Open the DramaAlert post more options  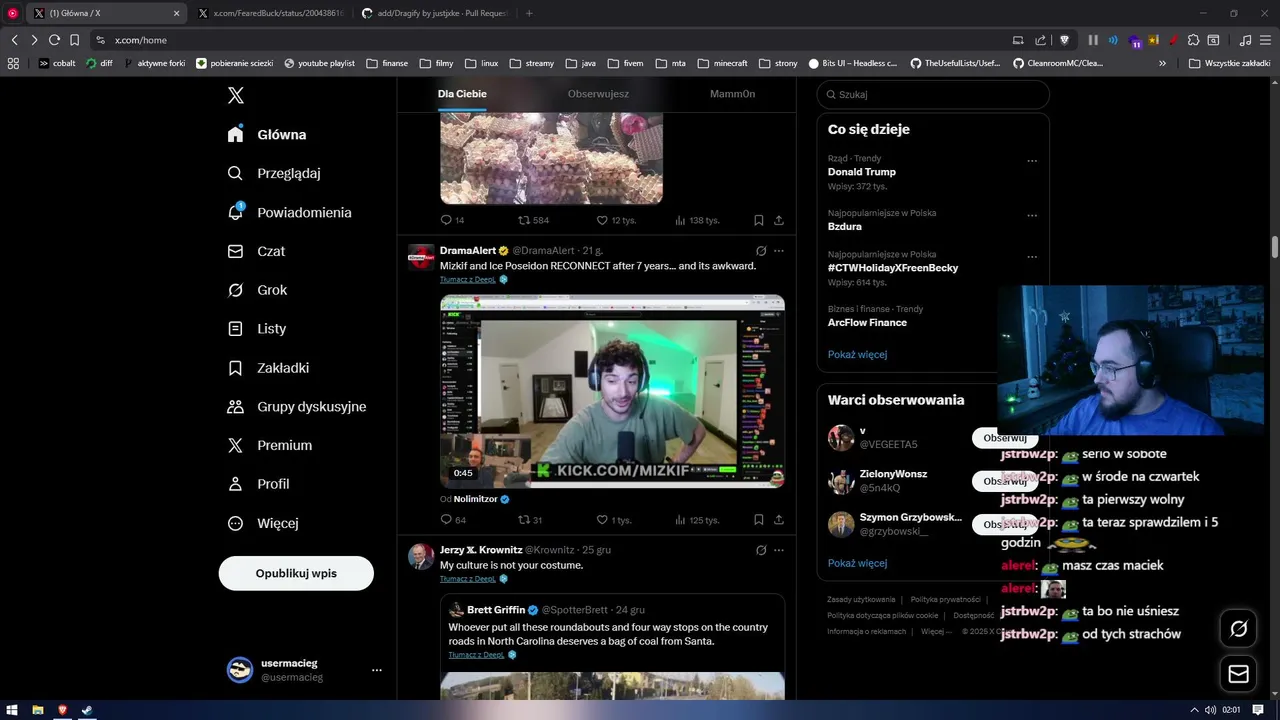779,251
